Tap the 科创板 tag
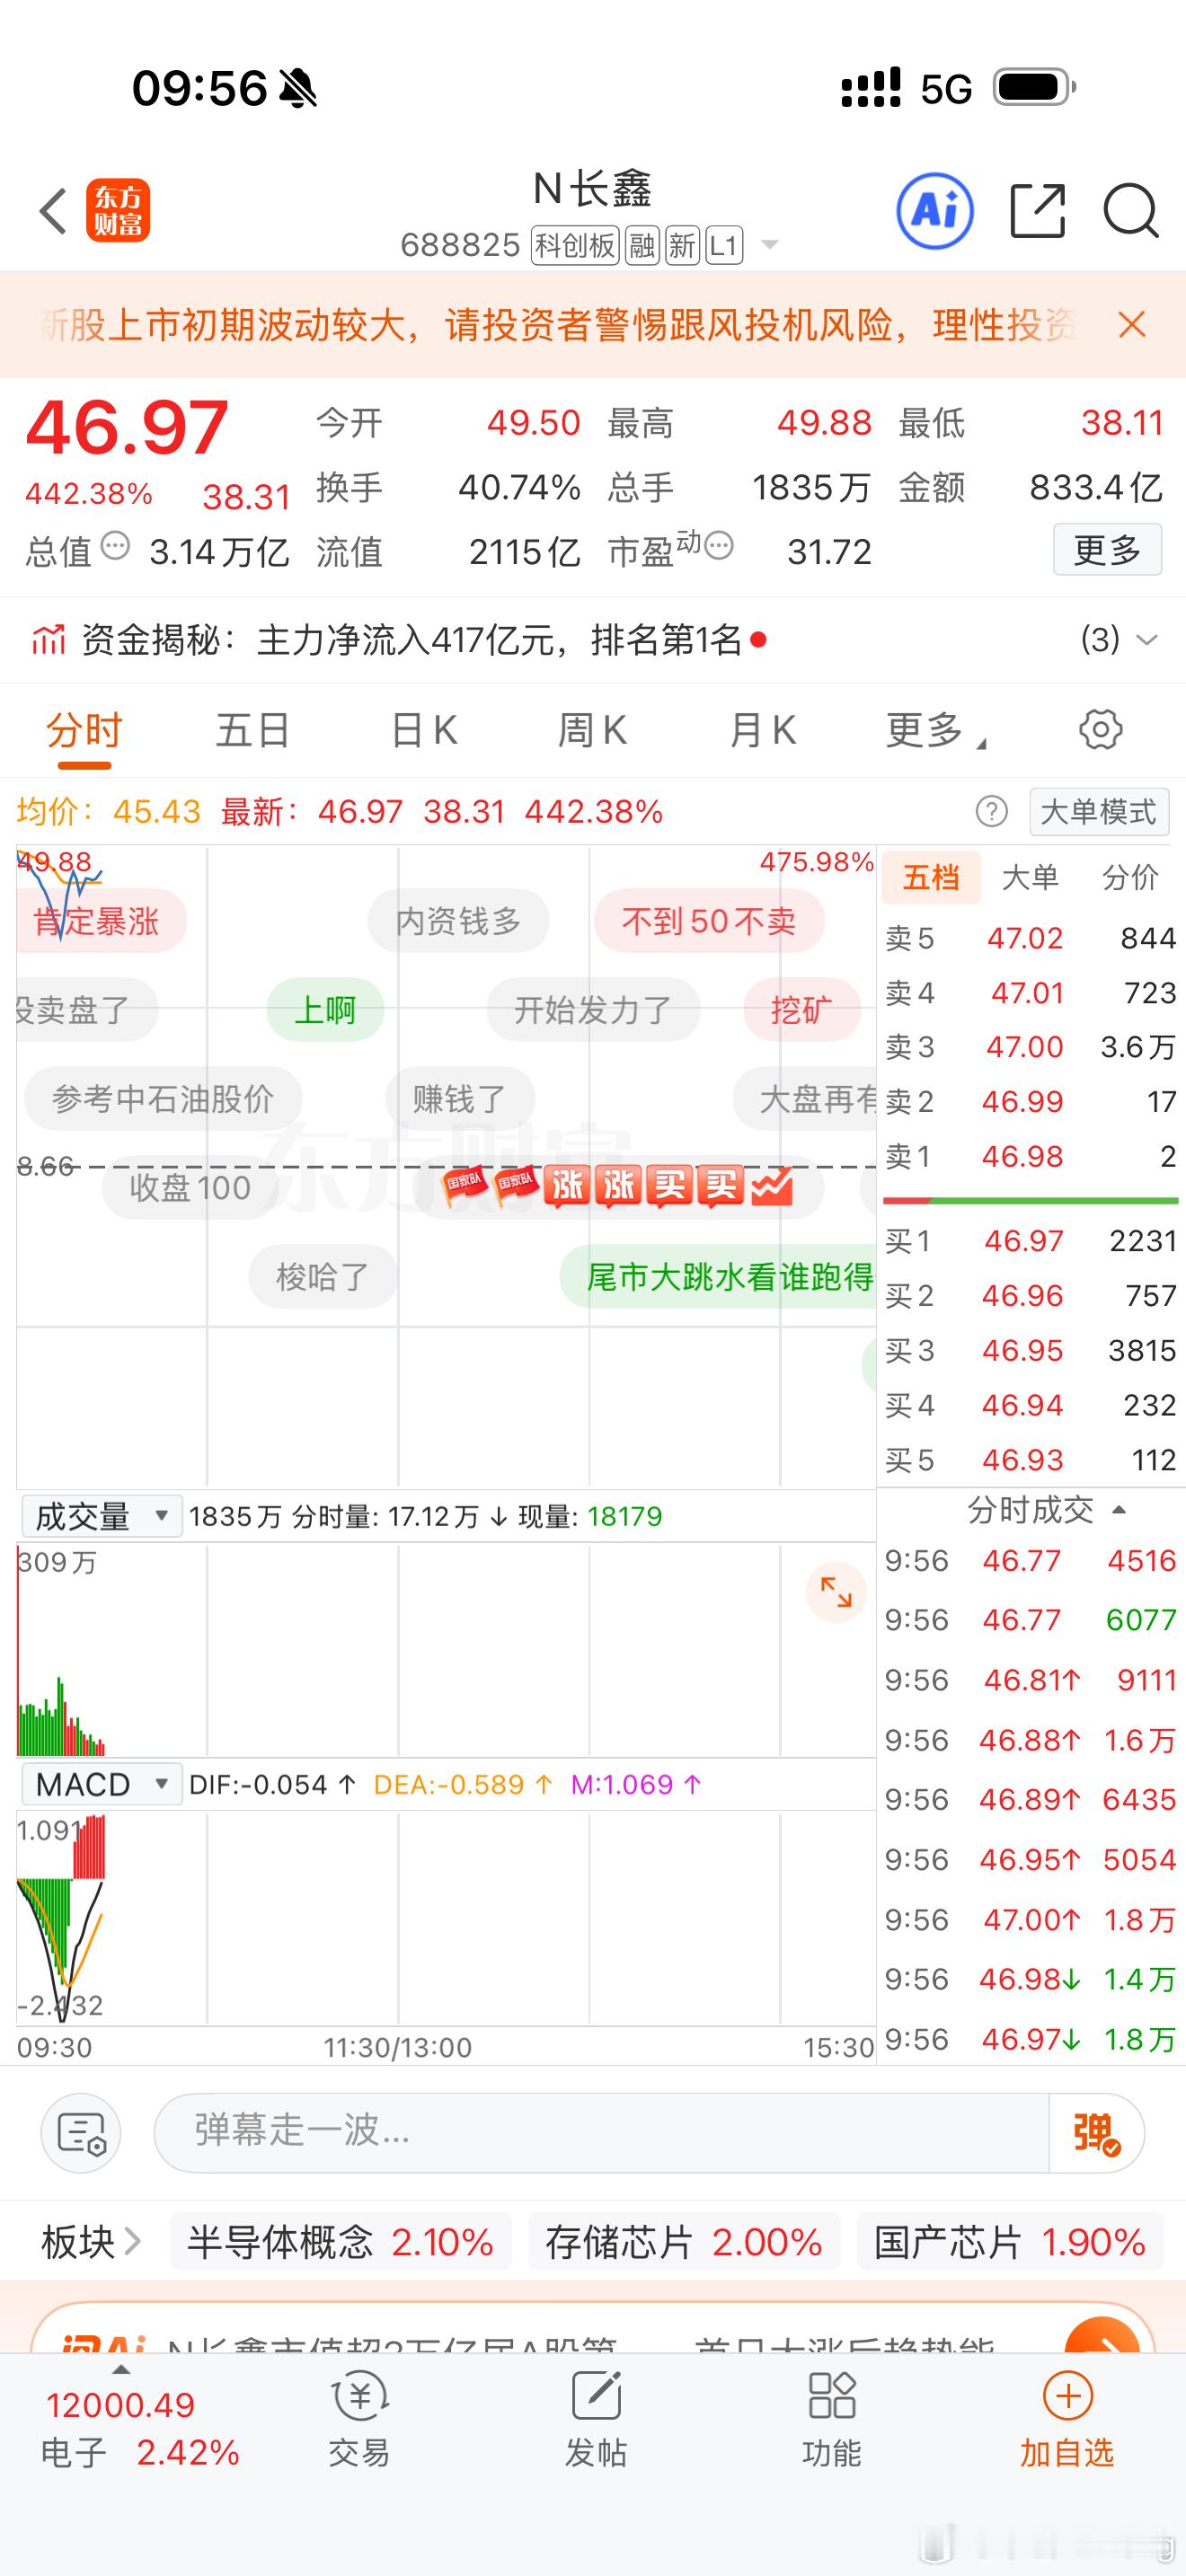 pos(575,244)
